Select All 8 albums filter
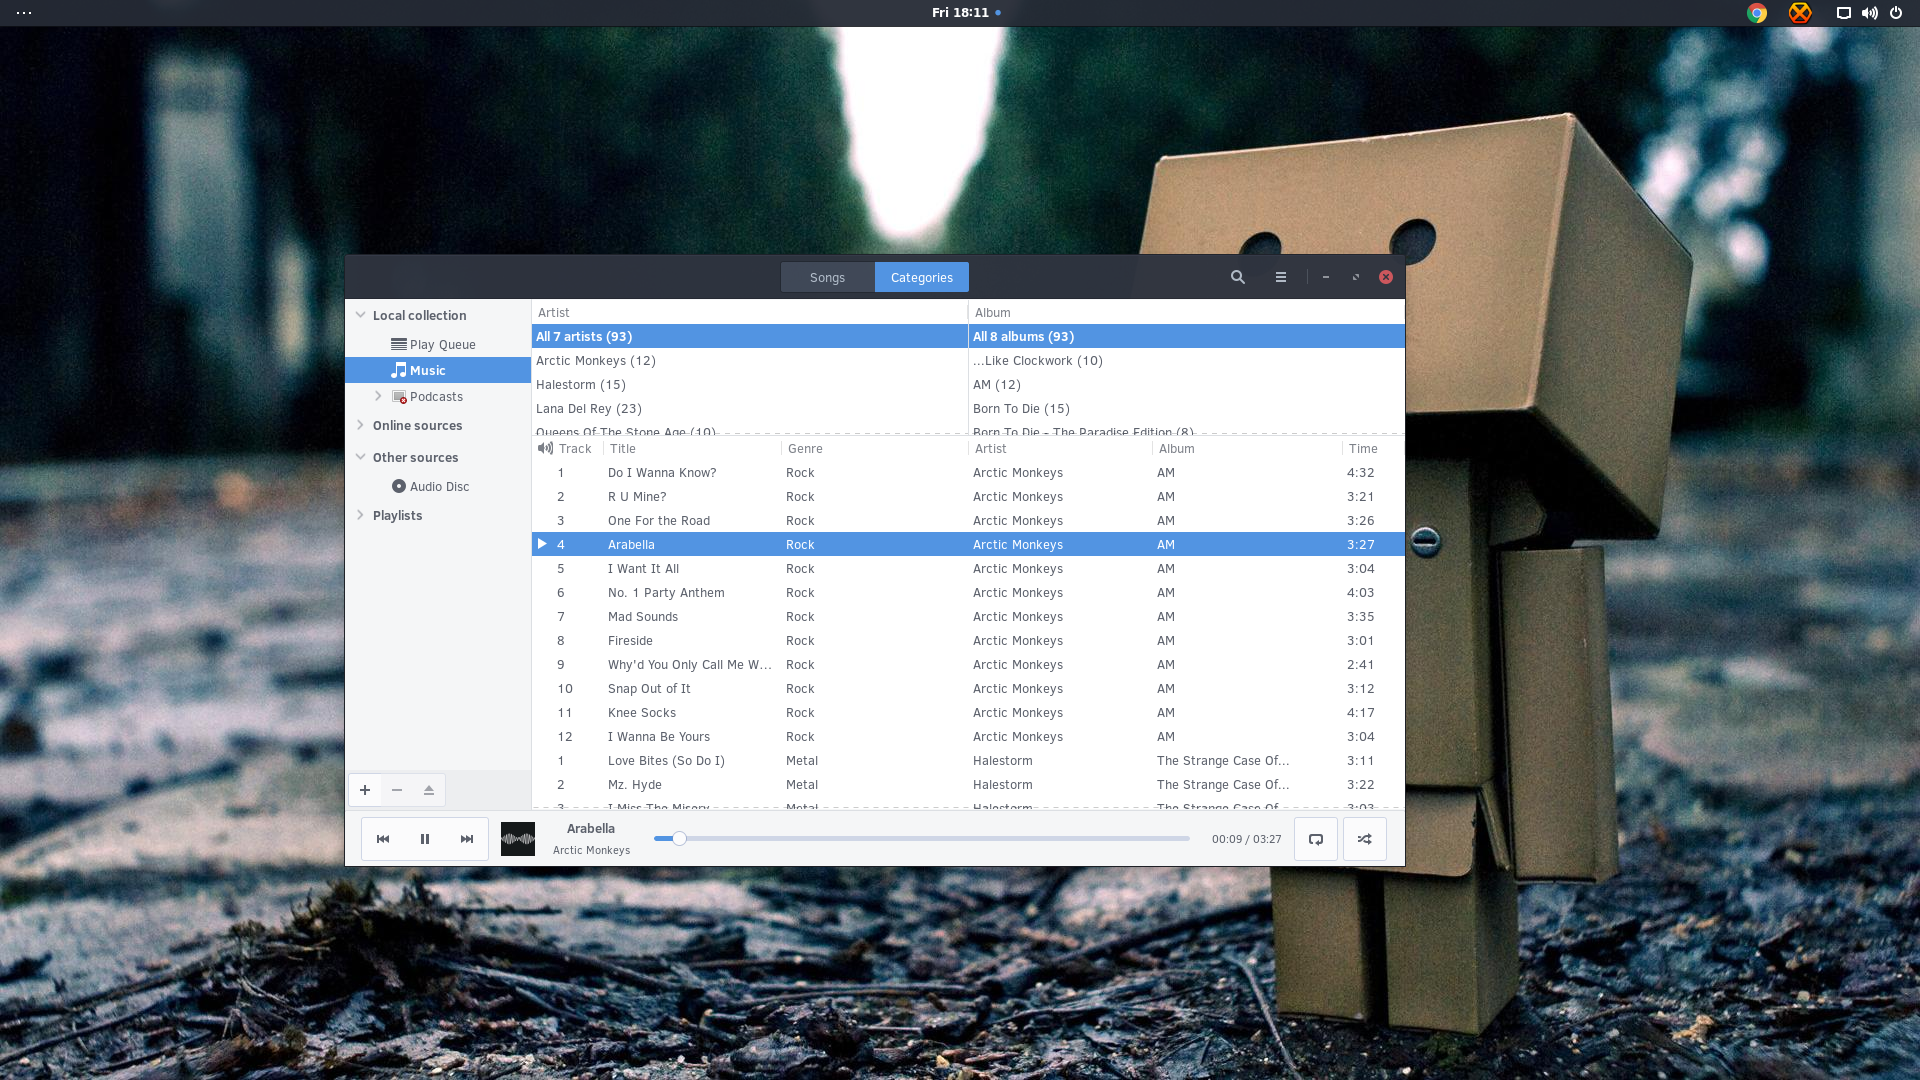 [1186, 336]
